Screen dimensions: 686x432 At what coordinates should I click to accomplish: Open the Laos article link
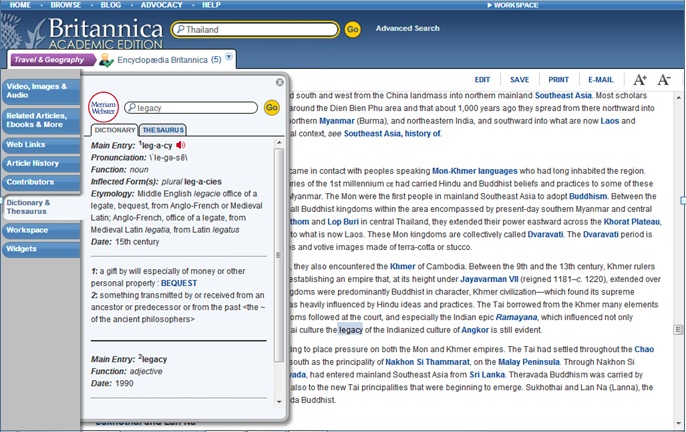(x=609, y=121)
